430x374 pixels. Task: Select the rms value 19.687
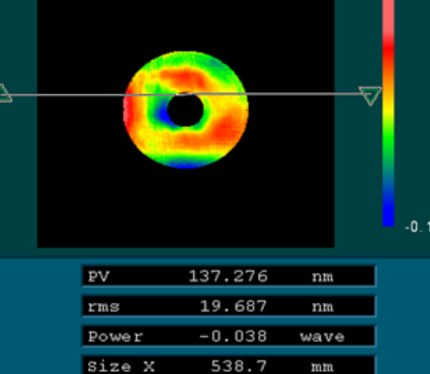pyautogui.click(x=233, y=306)
